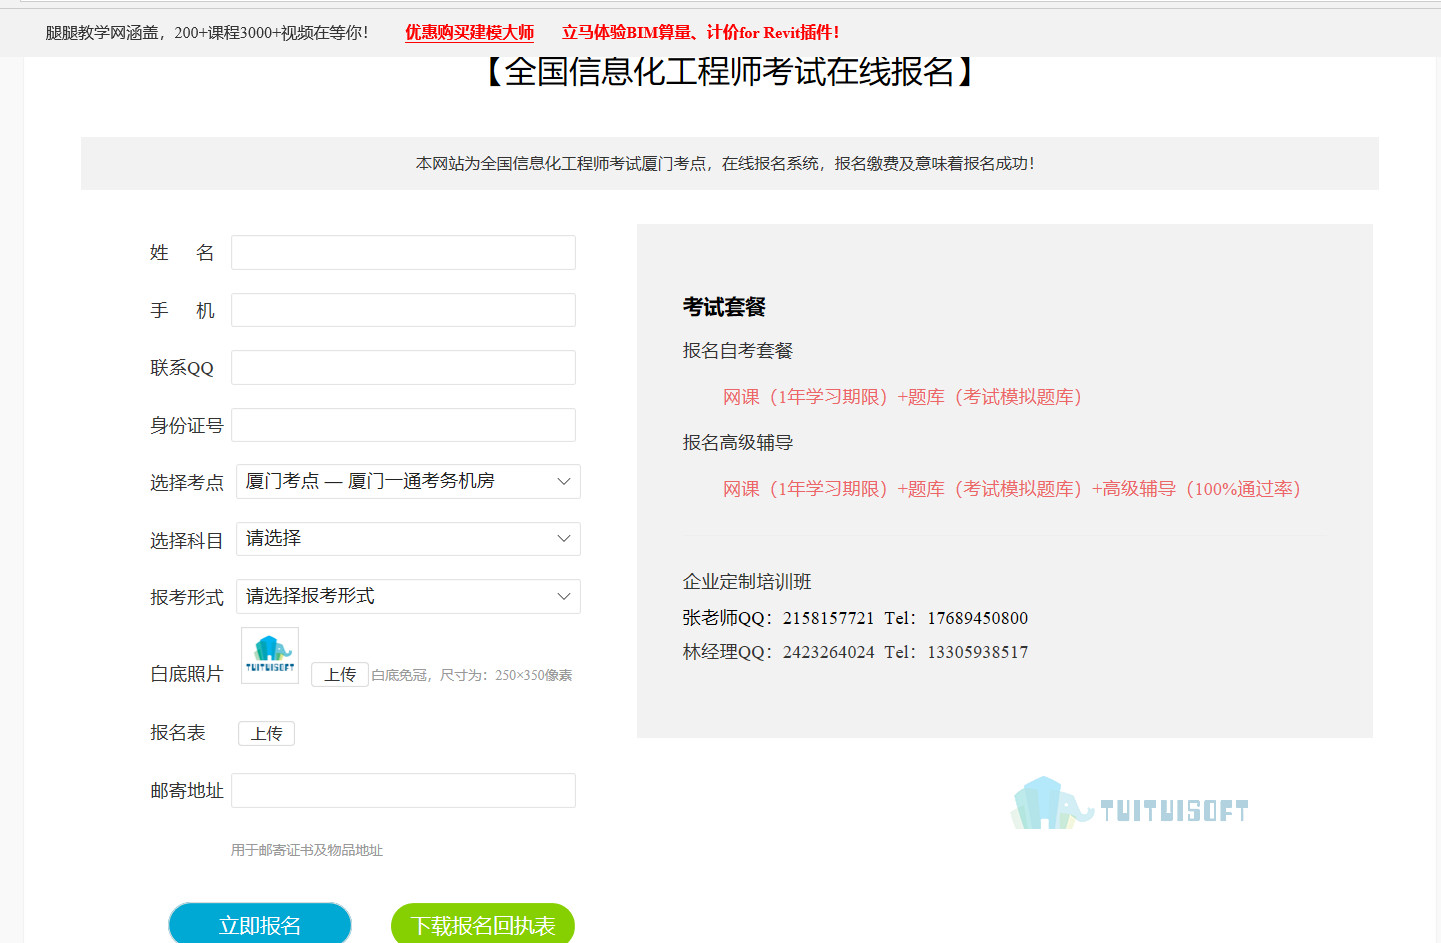Click the blue 立即报名 button

pos(260,924)
